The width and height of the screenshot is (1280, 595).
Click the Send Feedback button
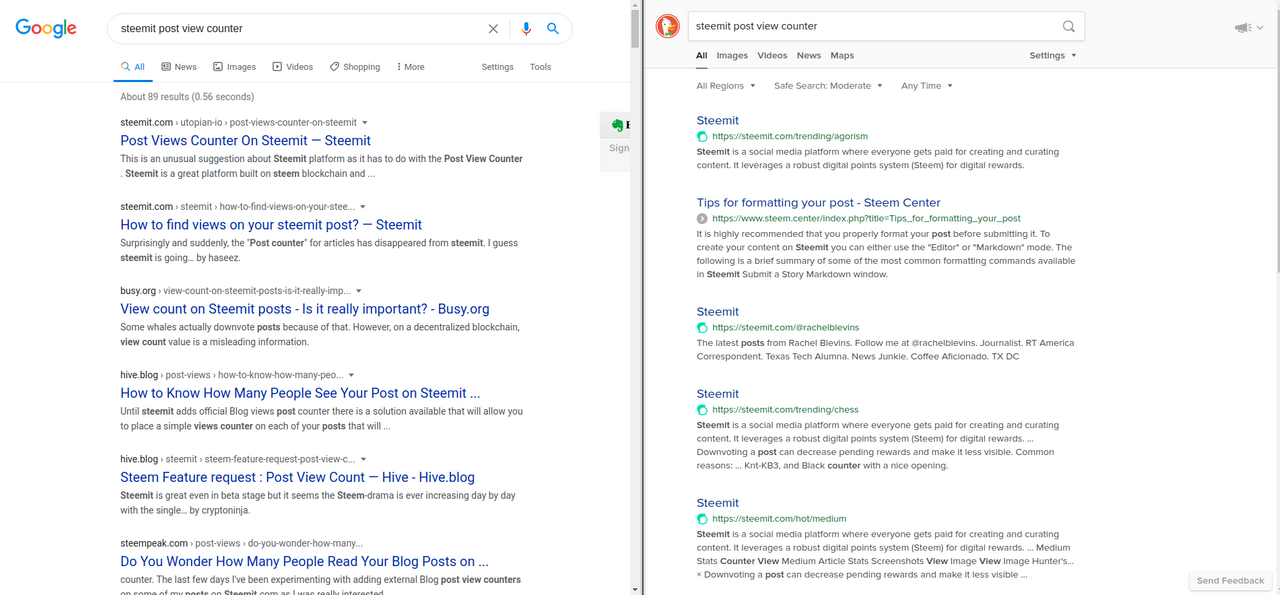(x=1230, y=581)
